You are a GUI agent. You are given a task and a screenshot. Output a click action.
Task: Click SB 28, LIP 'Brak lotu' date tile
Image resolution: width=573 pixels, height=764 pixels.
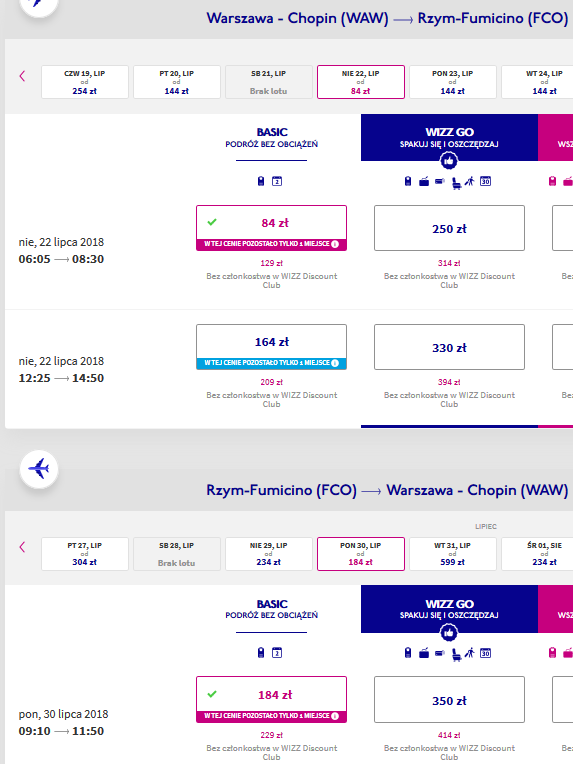tap(176, 554)
